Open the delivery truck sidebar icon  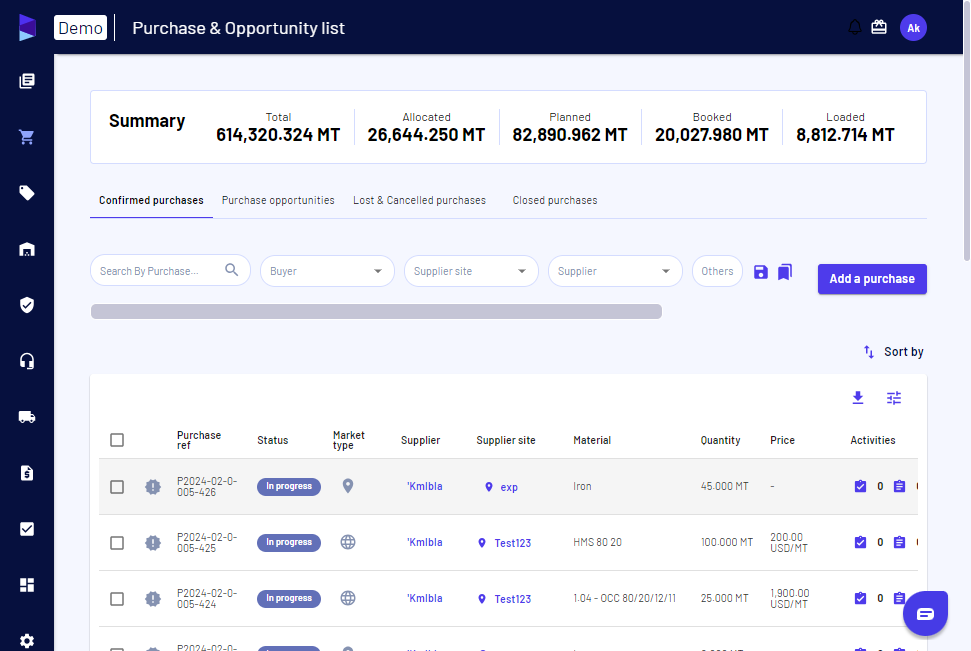[27, 417]
